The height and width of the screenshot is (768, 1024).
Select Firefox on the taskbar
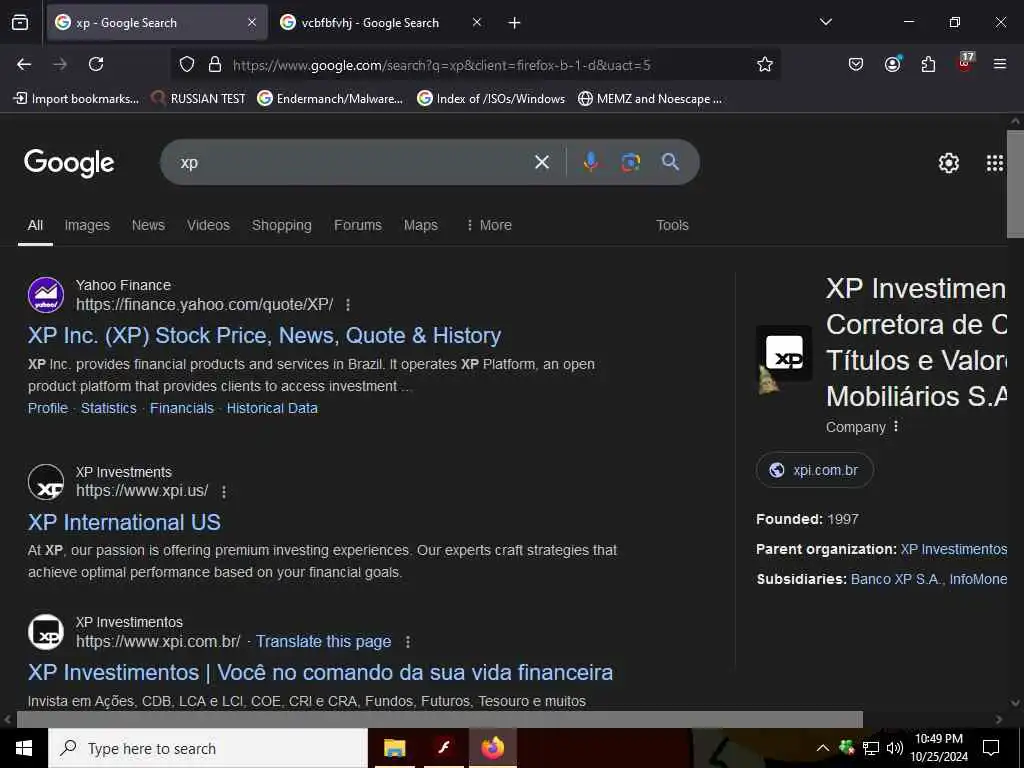493,748
